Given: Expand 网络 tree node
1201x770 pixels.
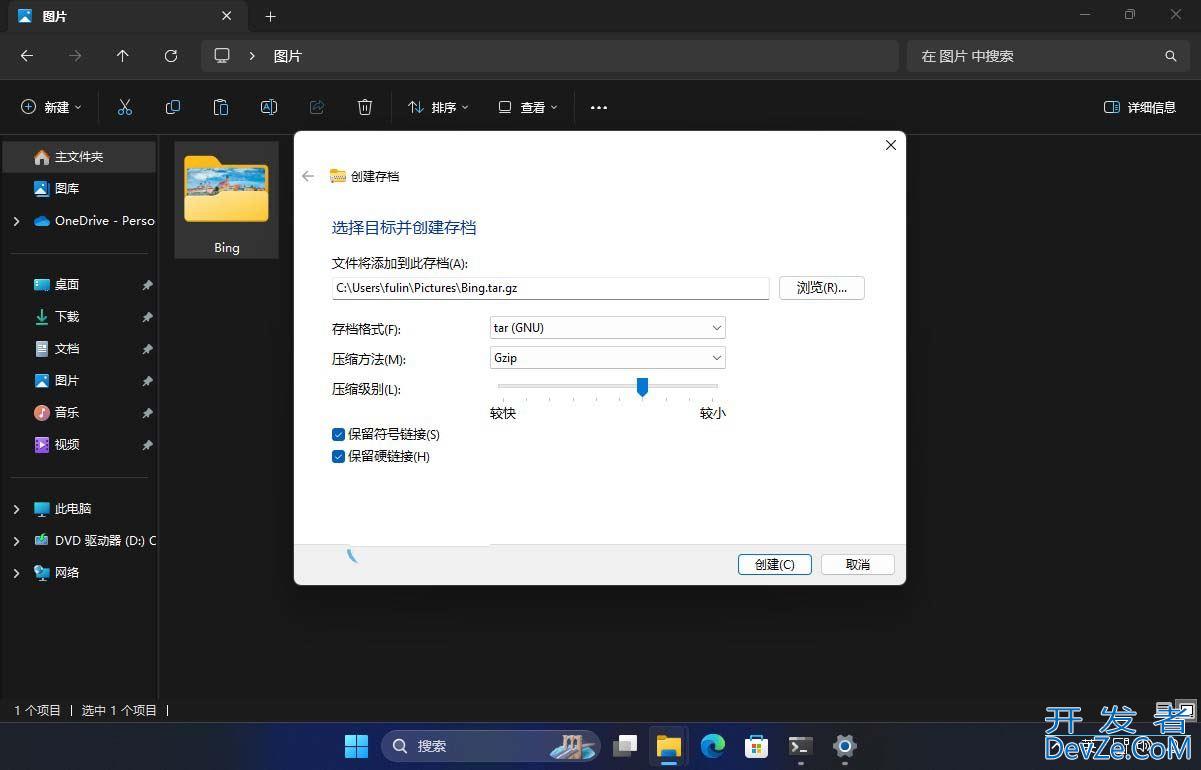Looking at the screenshot, I should [x=16, y=573].
